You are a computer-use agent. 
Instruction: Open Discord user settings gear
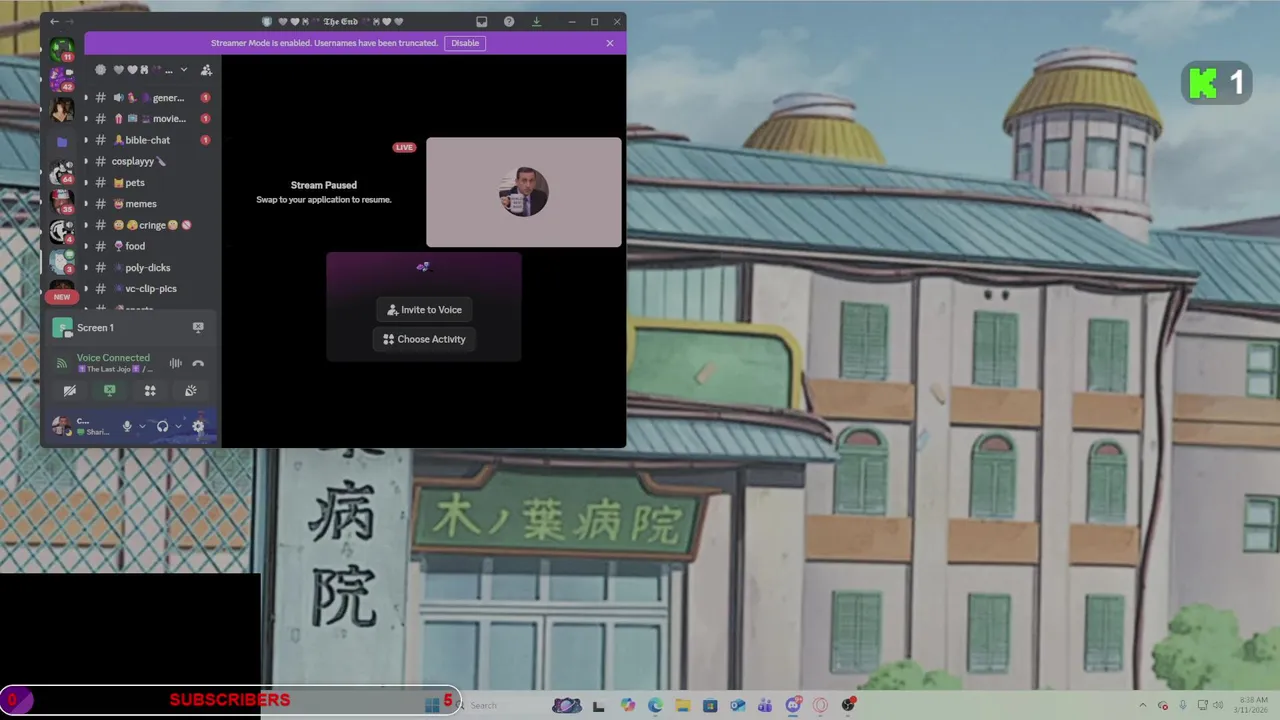(x=198, y=426)
